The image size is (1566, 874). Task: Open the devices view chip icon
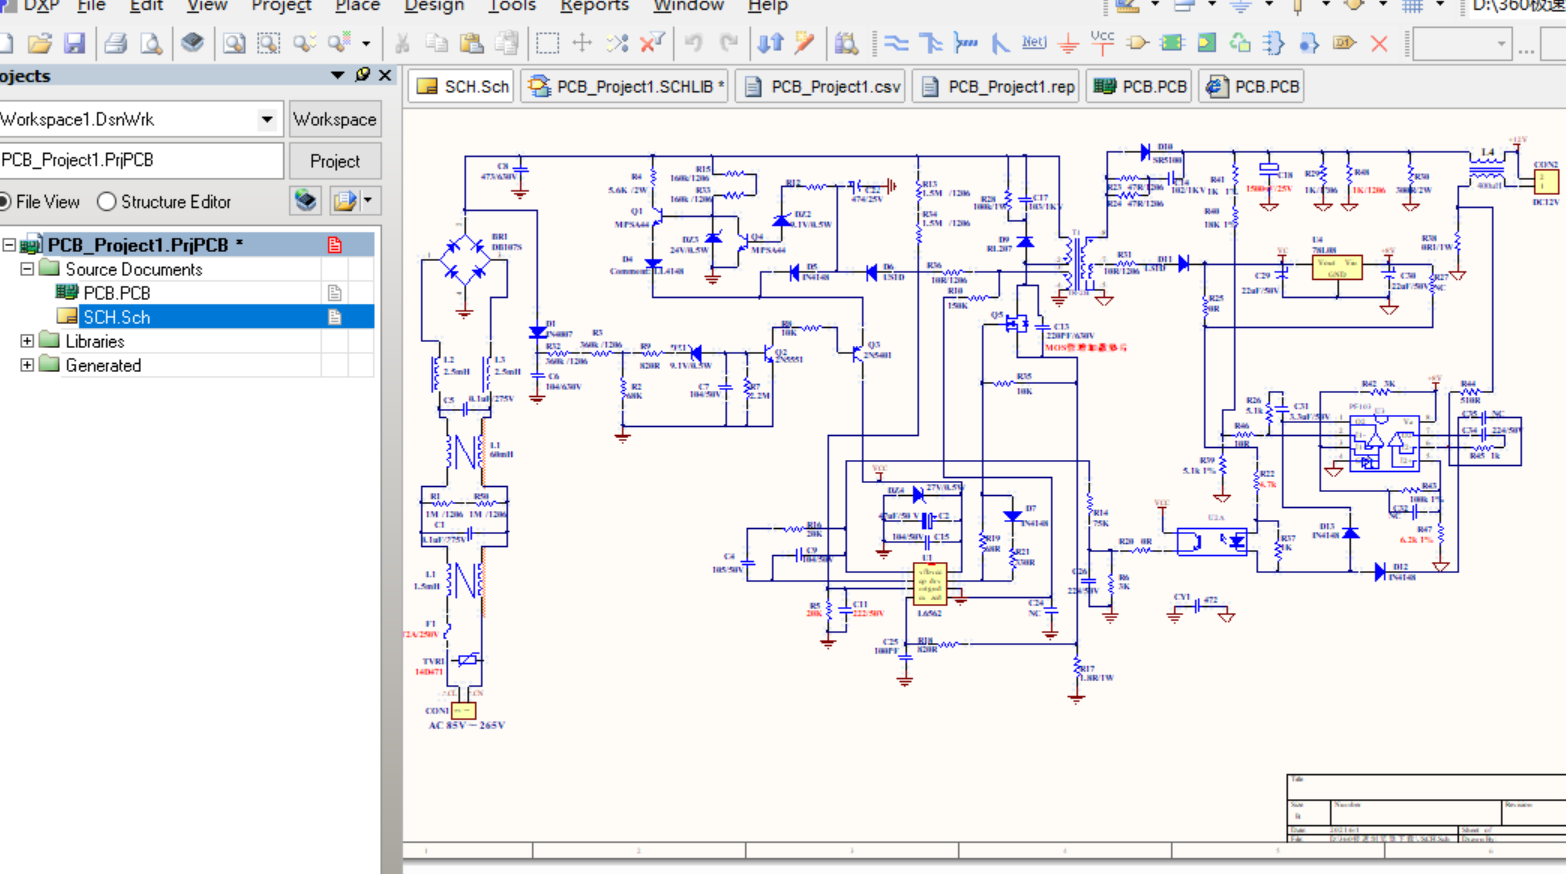pyautogui.click(x=192, y=43)
